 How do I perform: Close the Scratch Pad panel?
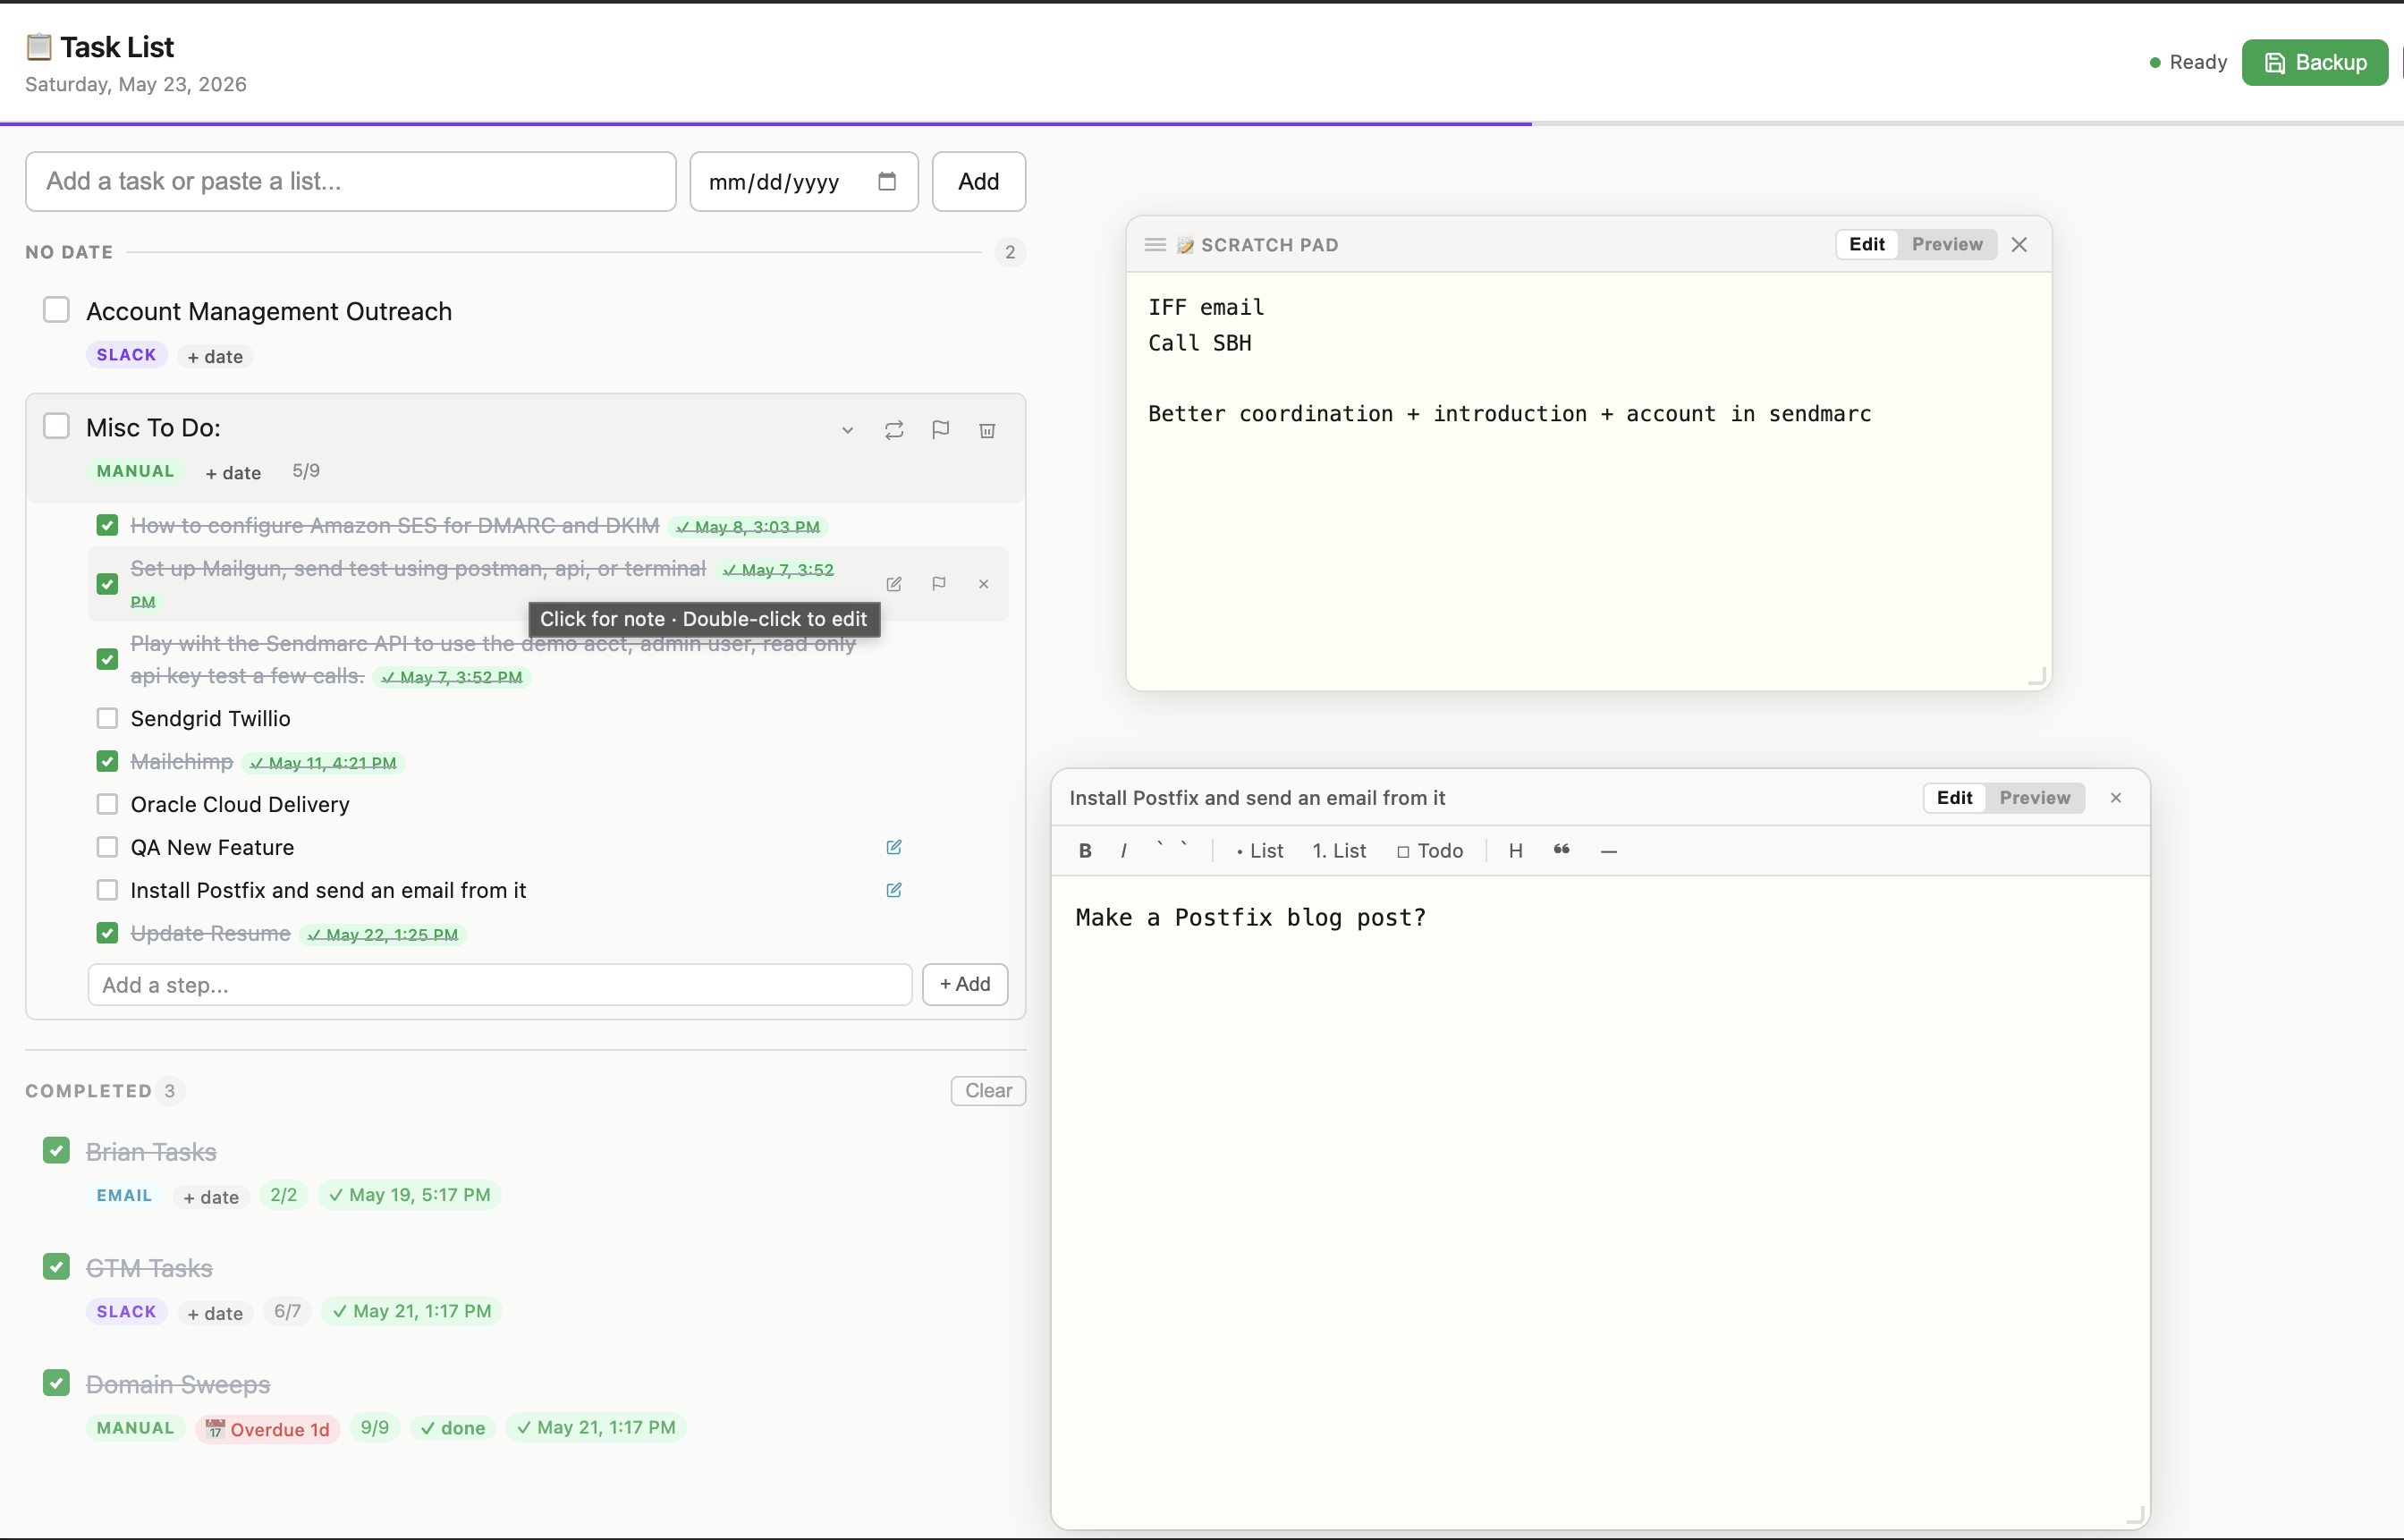(2019, 245)
